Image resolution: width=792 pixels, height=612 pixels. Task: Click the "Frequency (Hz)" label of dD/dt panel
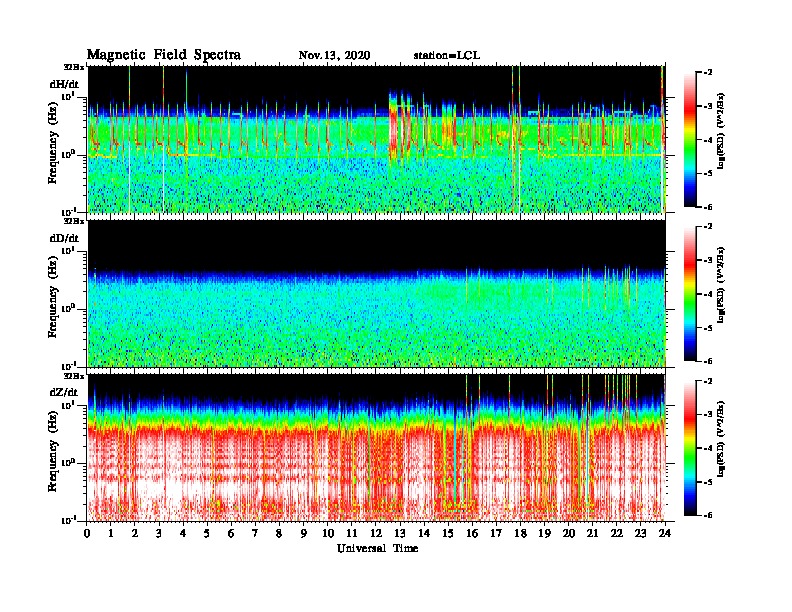point(53,297)
